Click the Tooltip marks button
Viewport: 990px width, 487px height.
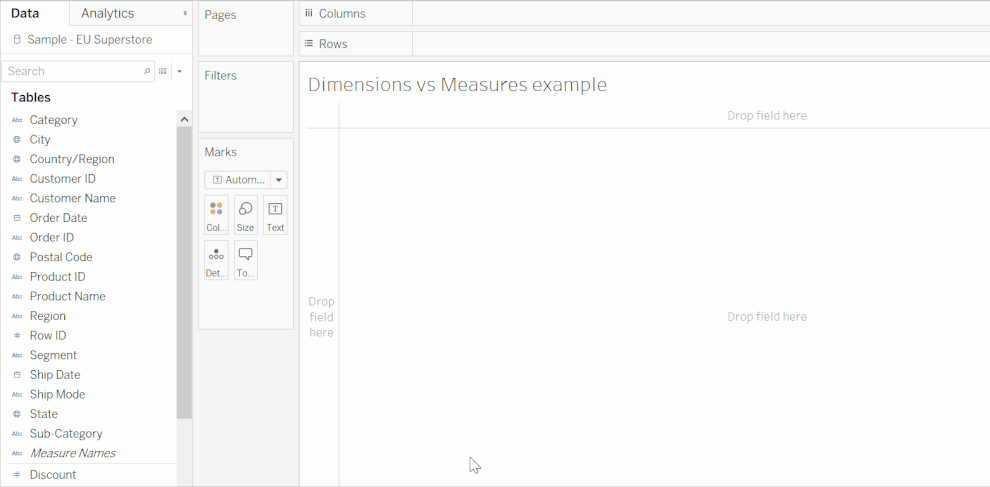245,260
